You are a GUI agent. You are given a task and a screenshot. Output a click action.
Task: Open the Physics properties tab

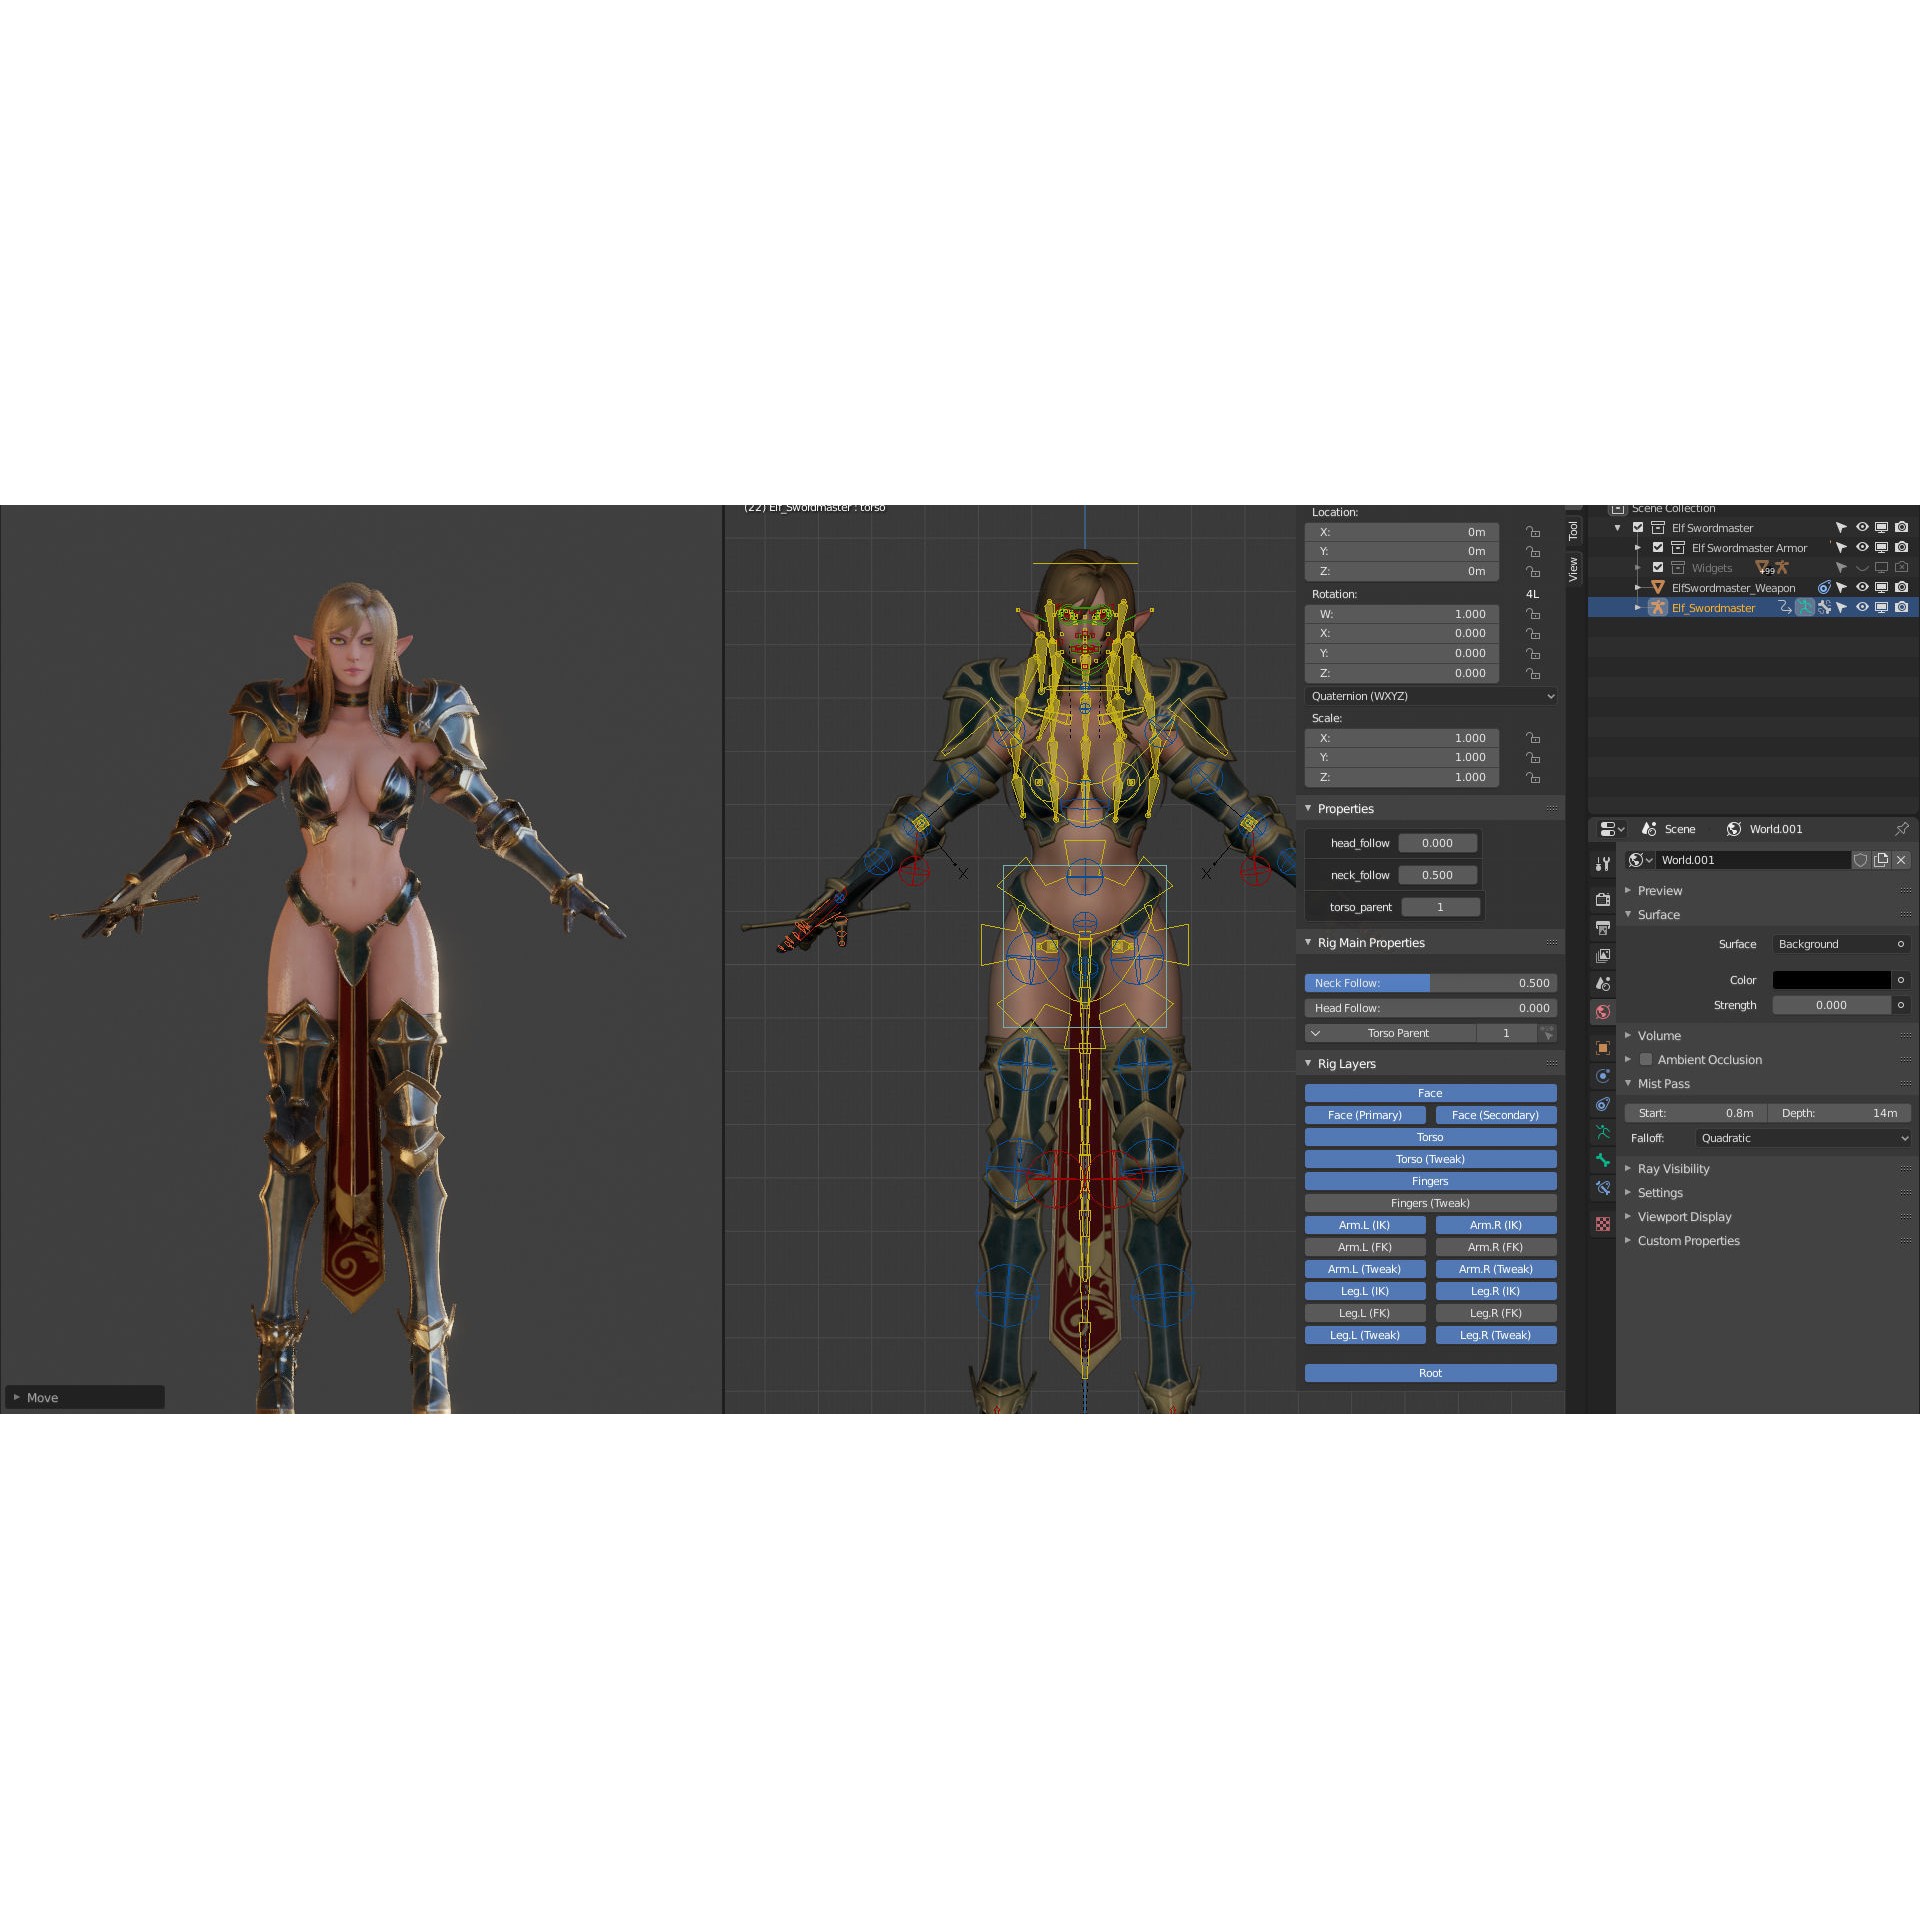click(1603, 1076)
